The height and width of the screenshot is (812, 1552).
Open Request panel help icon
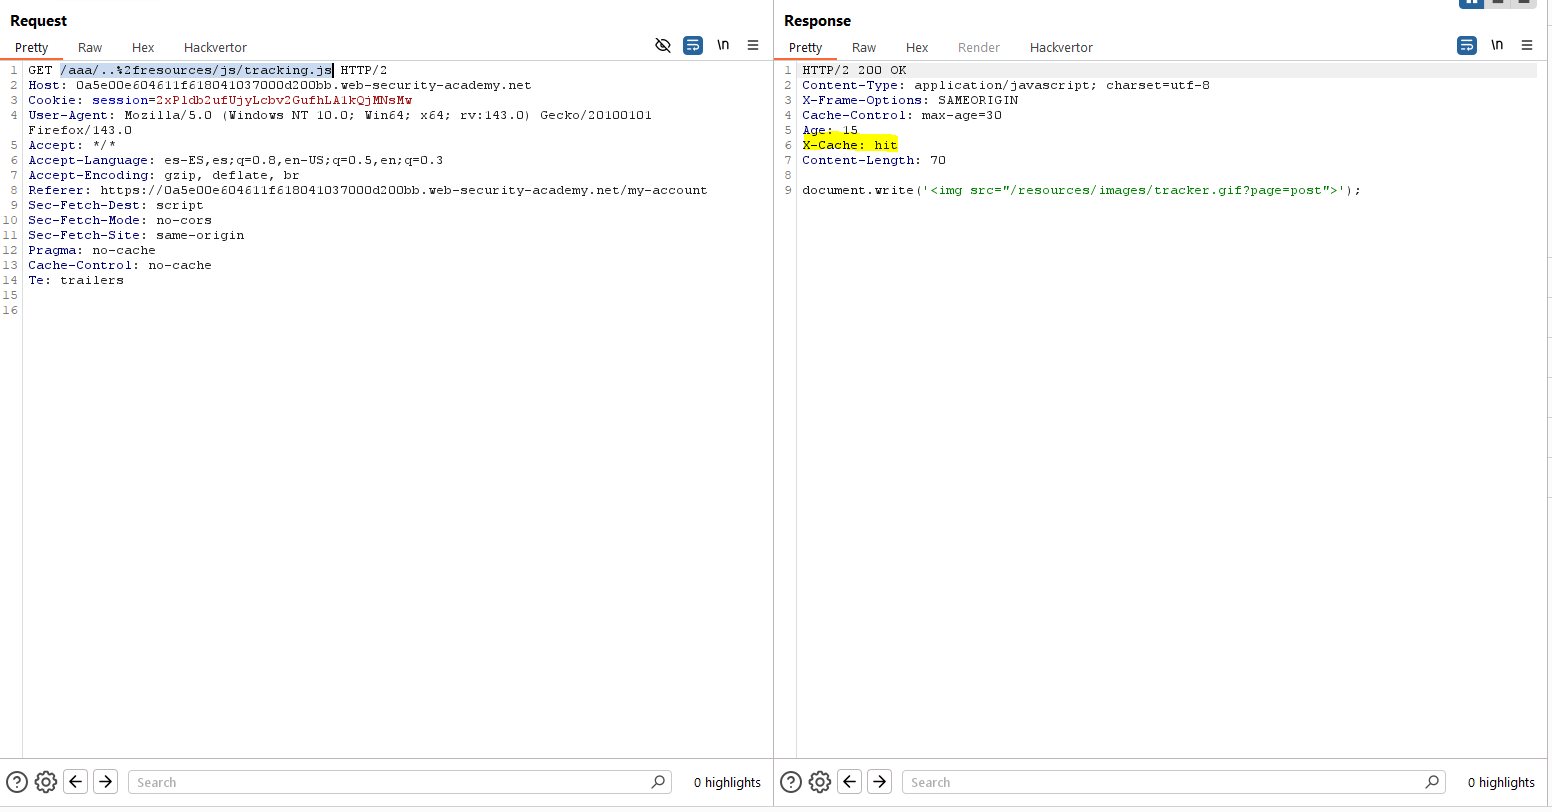click(x=17, y=782)
